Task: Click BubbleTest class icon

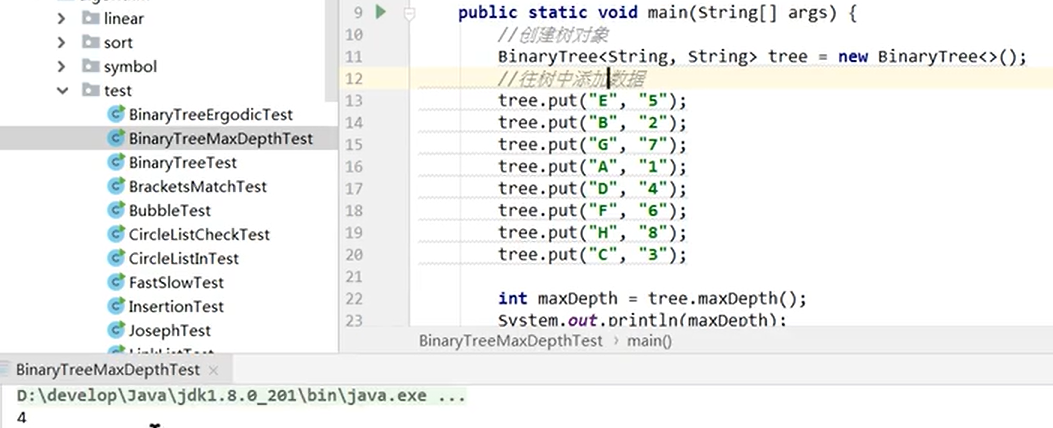Action: pos(117,210)
